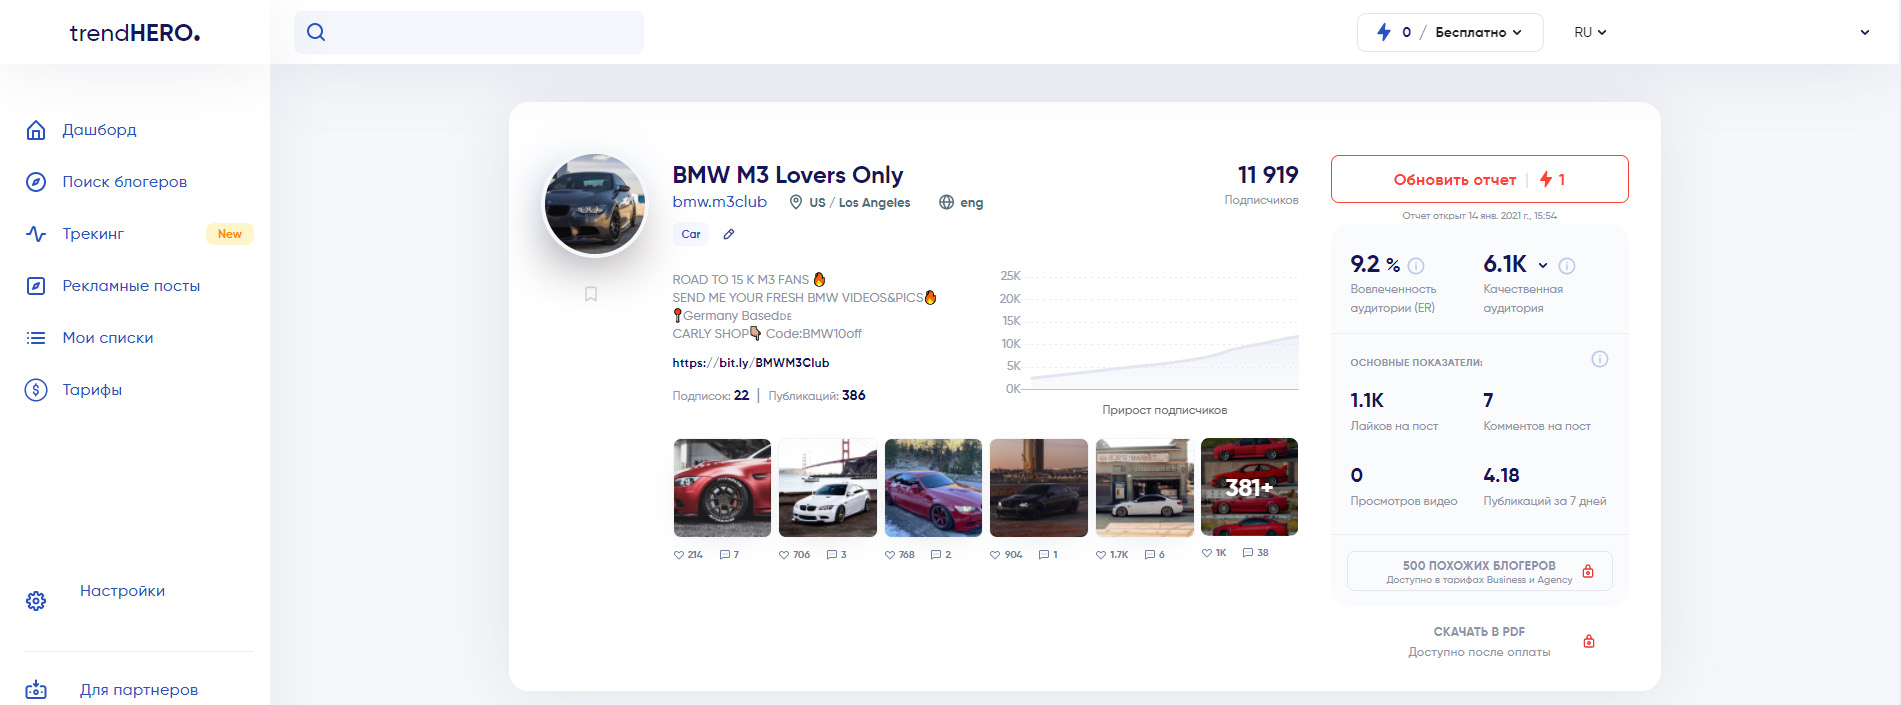Viewport: 1901px width, 705px height.
Task: Open Настройки in the sidebar
Action: 122,591
